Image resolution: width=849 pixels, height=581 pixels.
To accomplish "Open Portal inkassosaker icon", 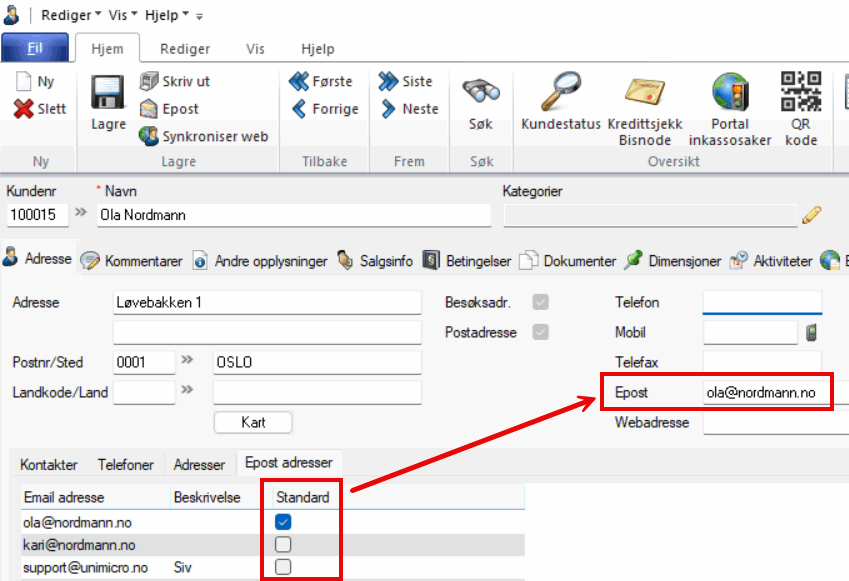I will click(x=730, y=93).
